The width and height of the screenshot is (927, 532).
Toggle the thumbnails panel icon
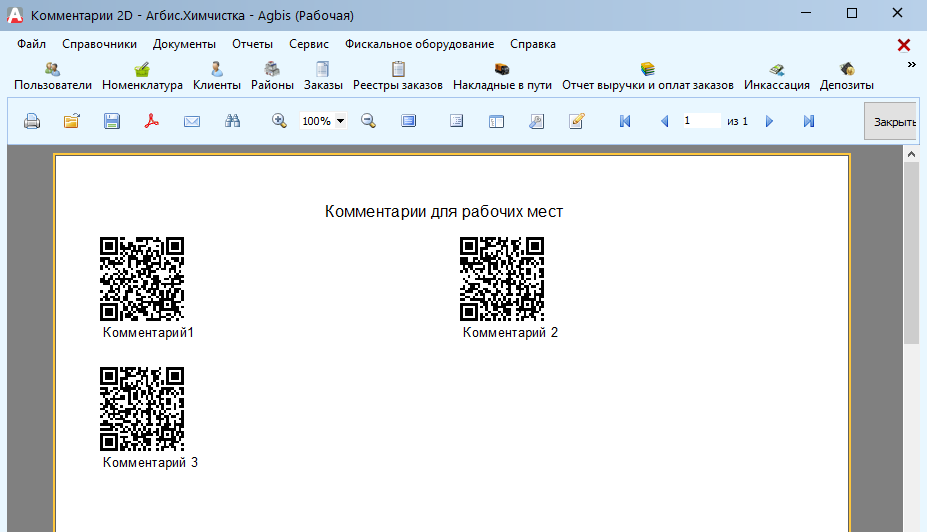(x=497, y=121)
